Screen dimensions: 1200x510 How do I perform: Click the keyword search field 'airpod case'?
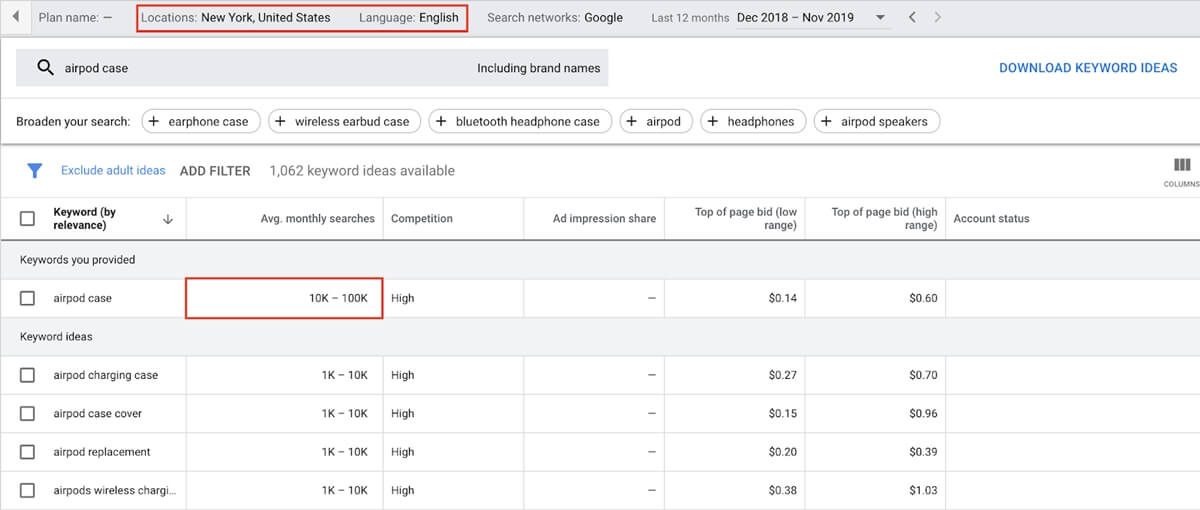[312, 68]
